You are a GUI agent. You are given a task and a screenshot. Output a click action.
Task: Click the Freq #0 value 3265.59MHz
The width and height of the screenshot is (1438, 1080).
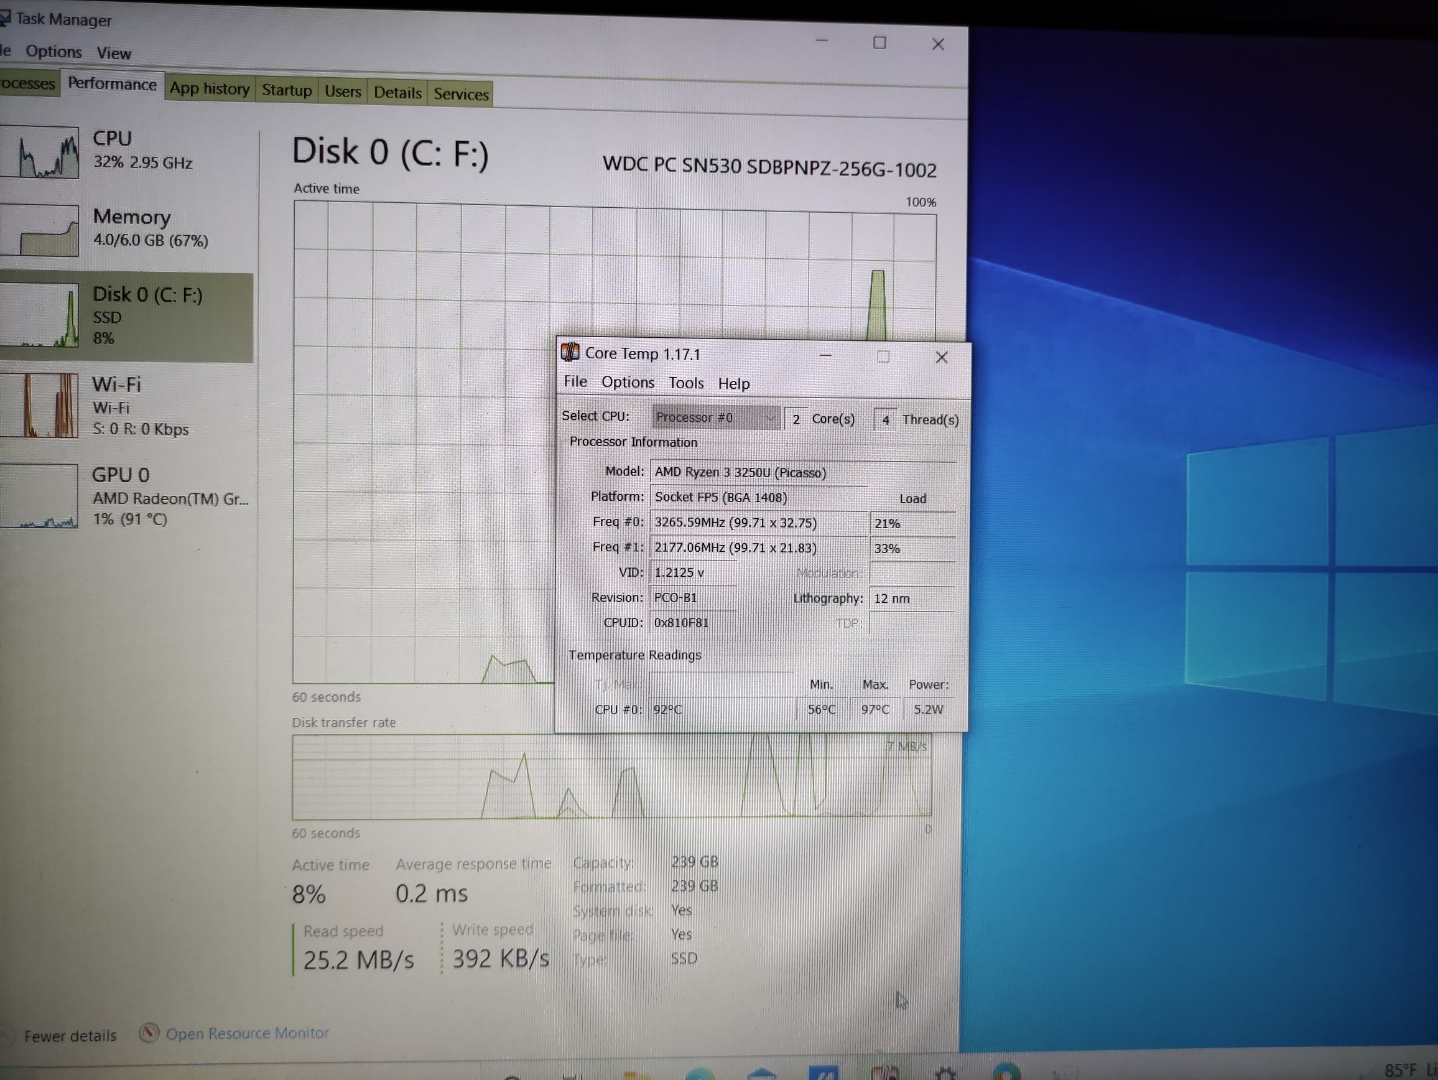point(759,522)
